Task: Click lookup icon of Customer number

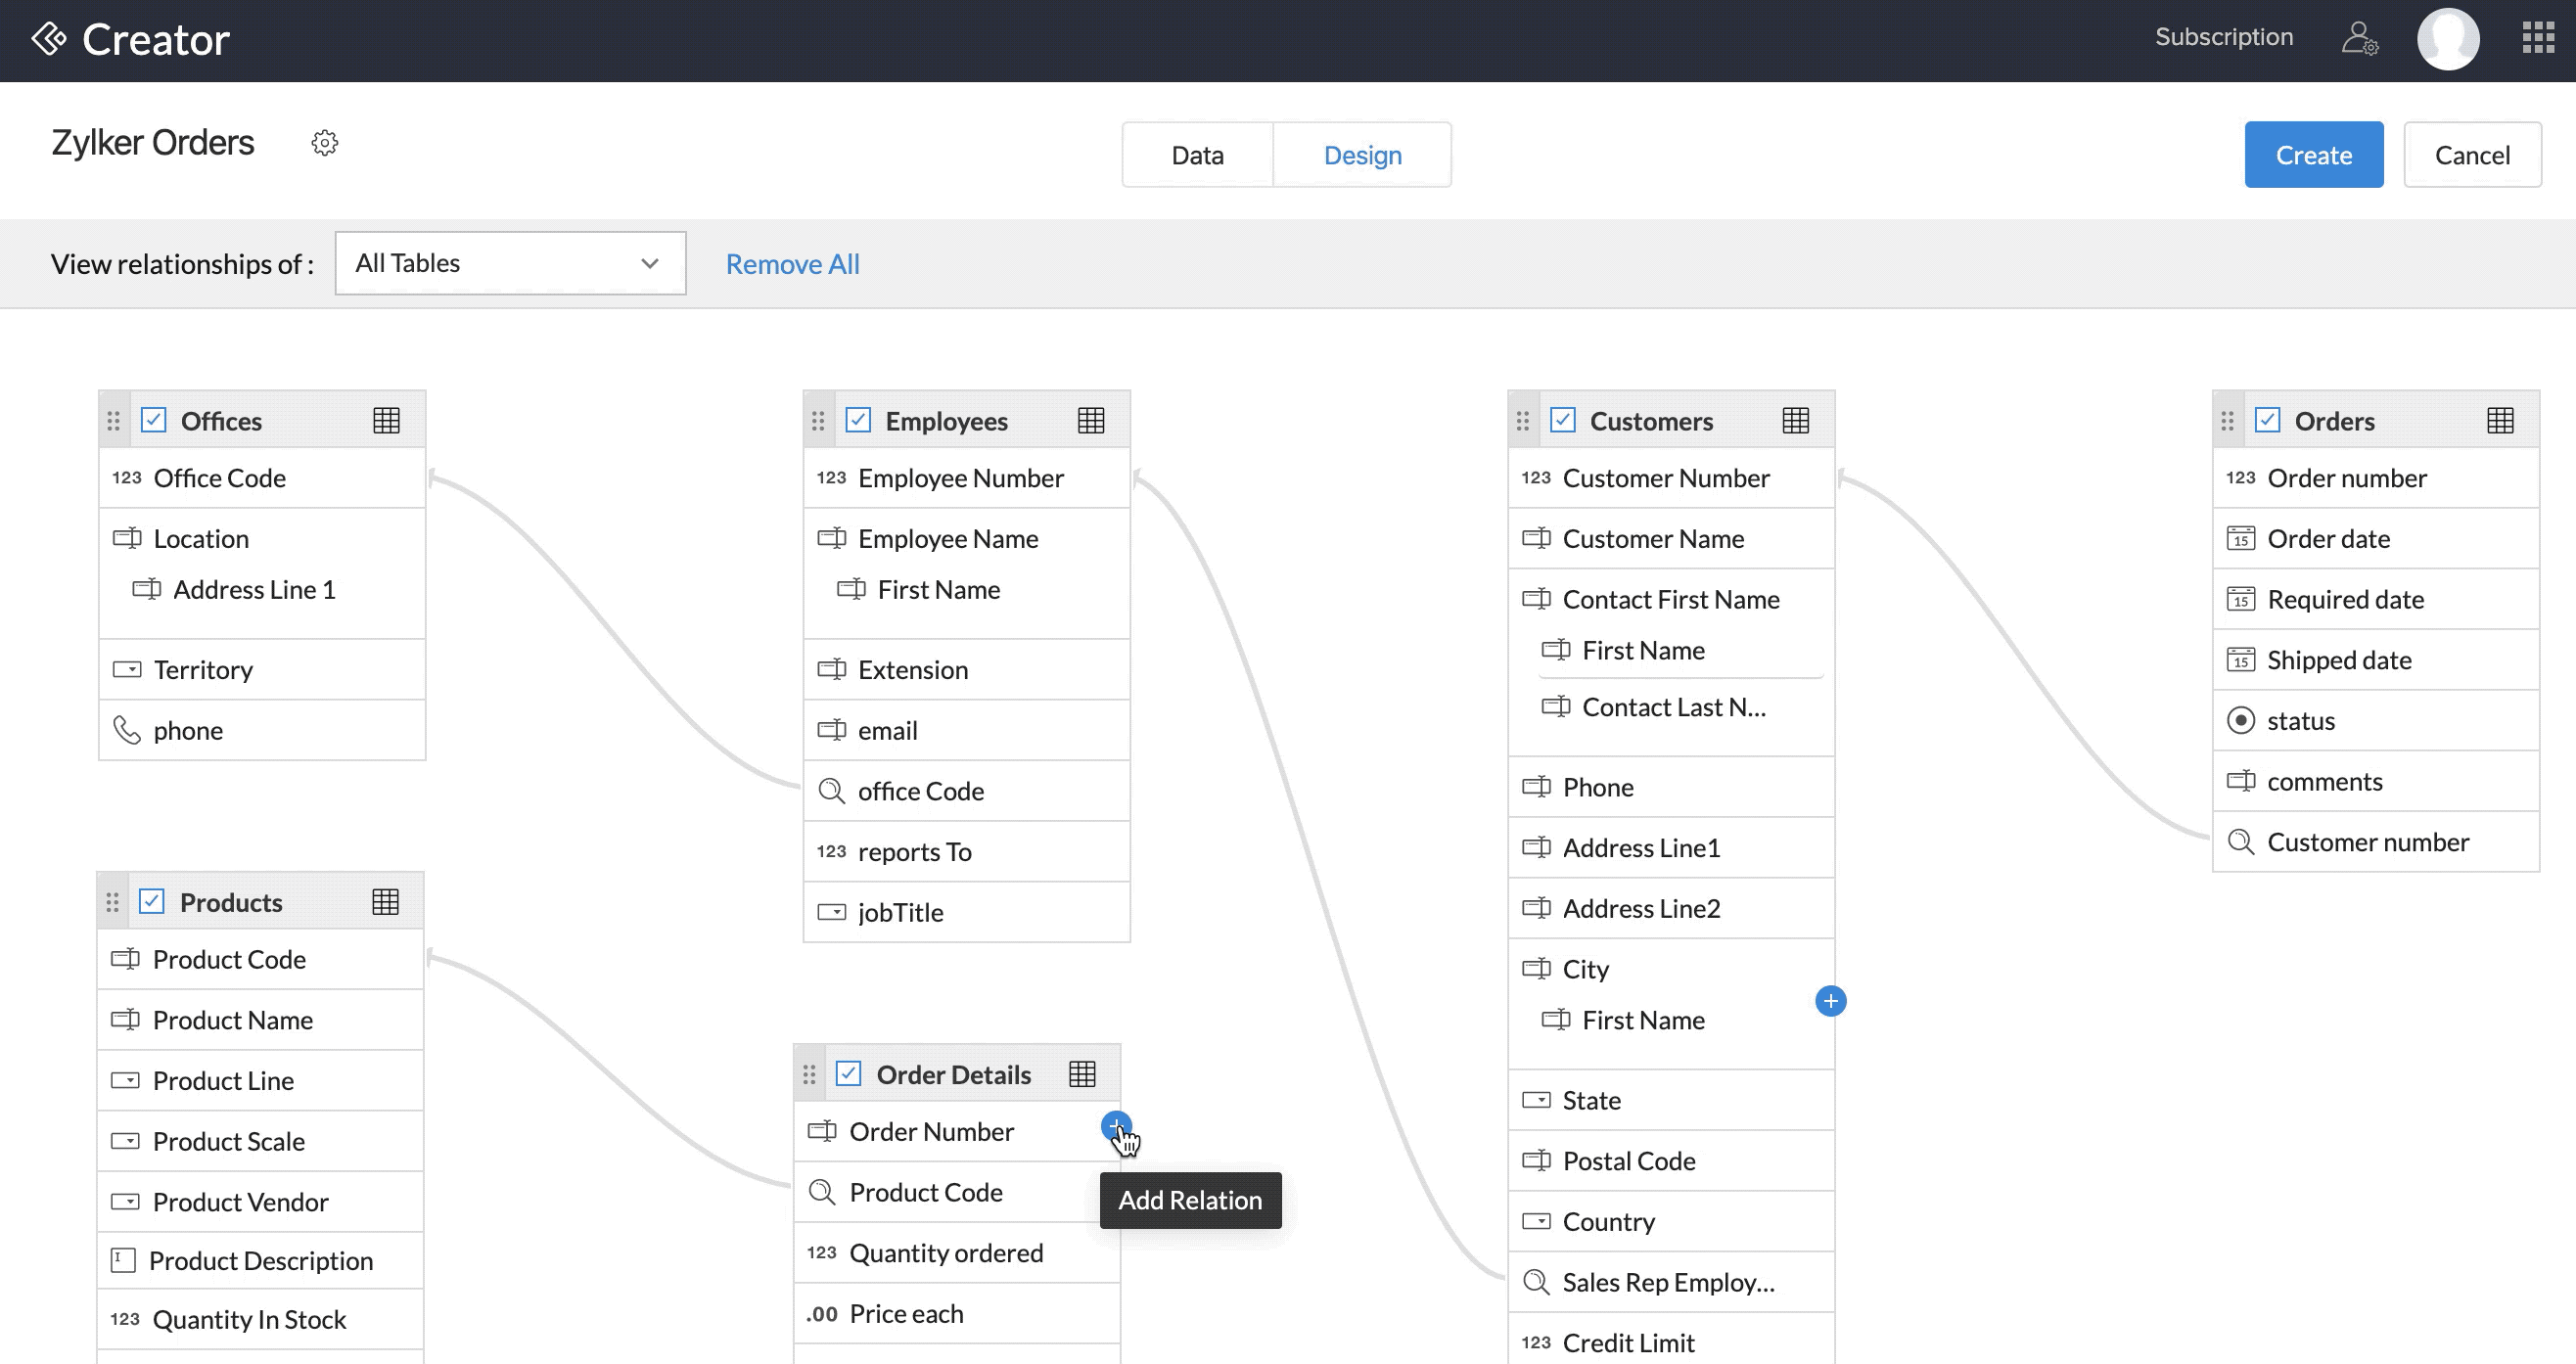Action: click(x=2240, y=842)
